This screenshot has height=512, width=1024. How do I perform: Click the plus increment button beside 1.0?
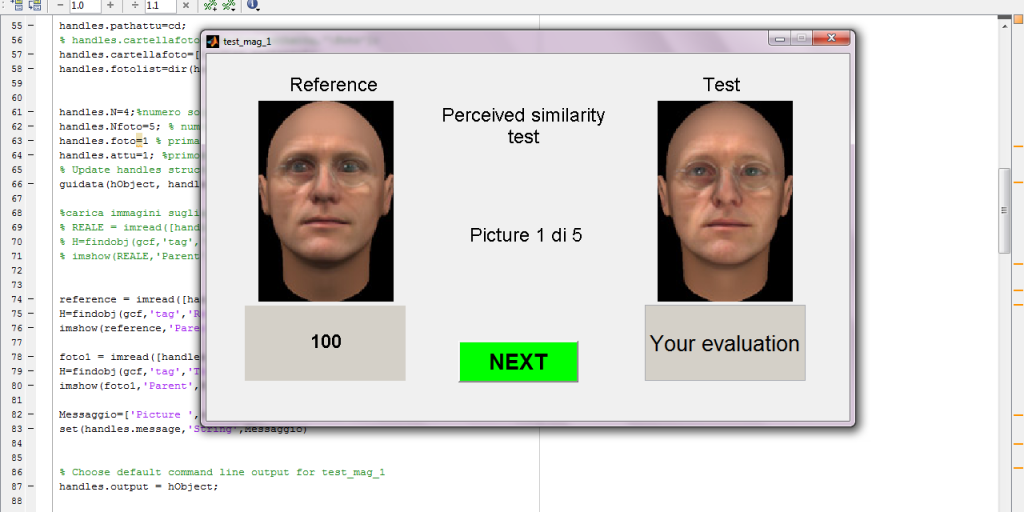tap(110, 6)
